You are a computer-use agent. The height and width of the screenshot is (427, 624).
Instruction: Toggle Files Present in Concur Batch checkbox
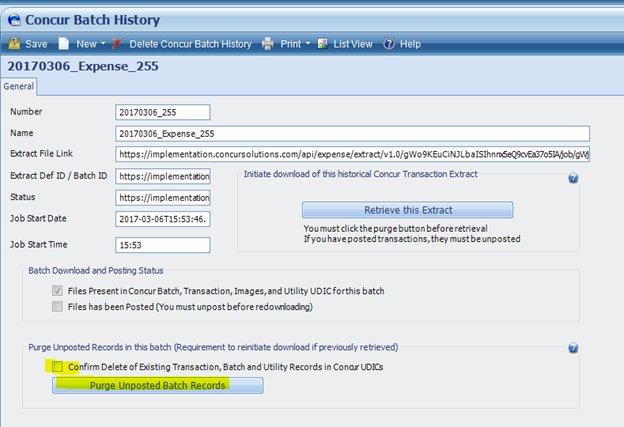(57, 291)
